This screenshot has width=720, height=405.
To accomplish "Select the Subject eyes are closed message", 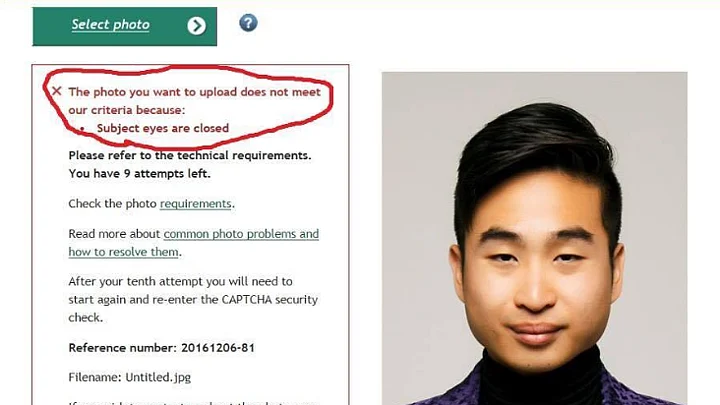I will [x=163, y=128].
